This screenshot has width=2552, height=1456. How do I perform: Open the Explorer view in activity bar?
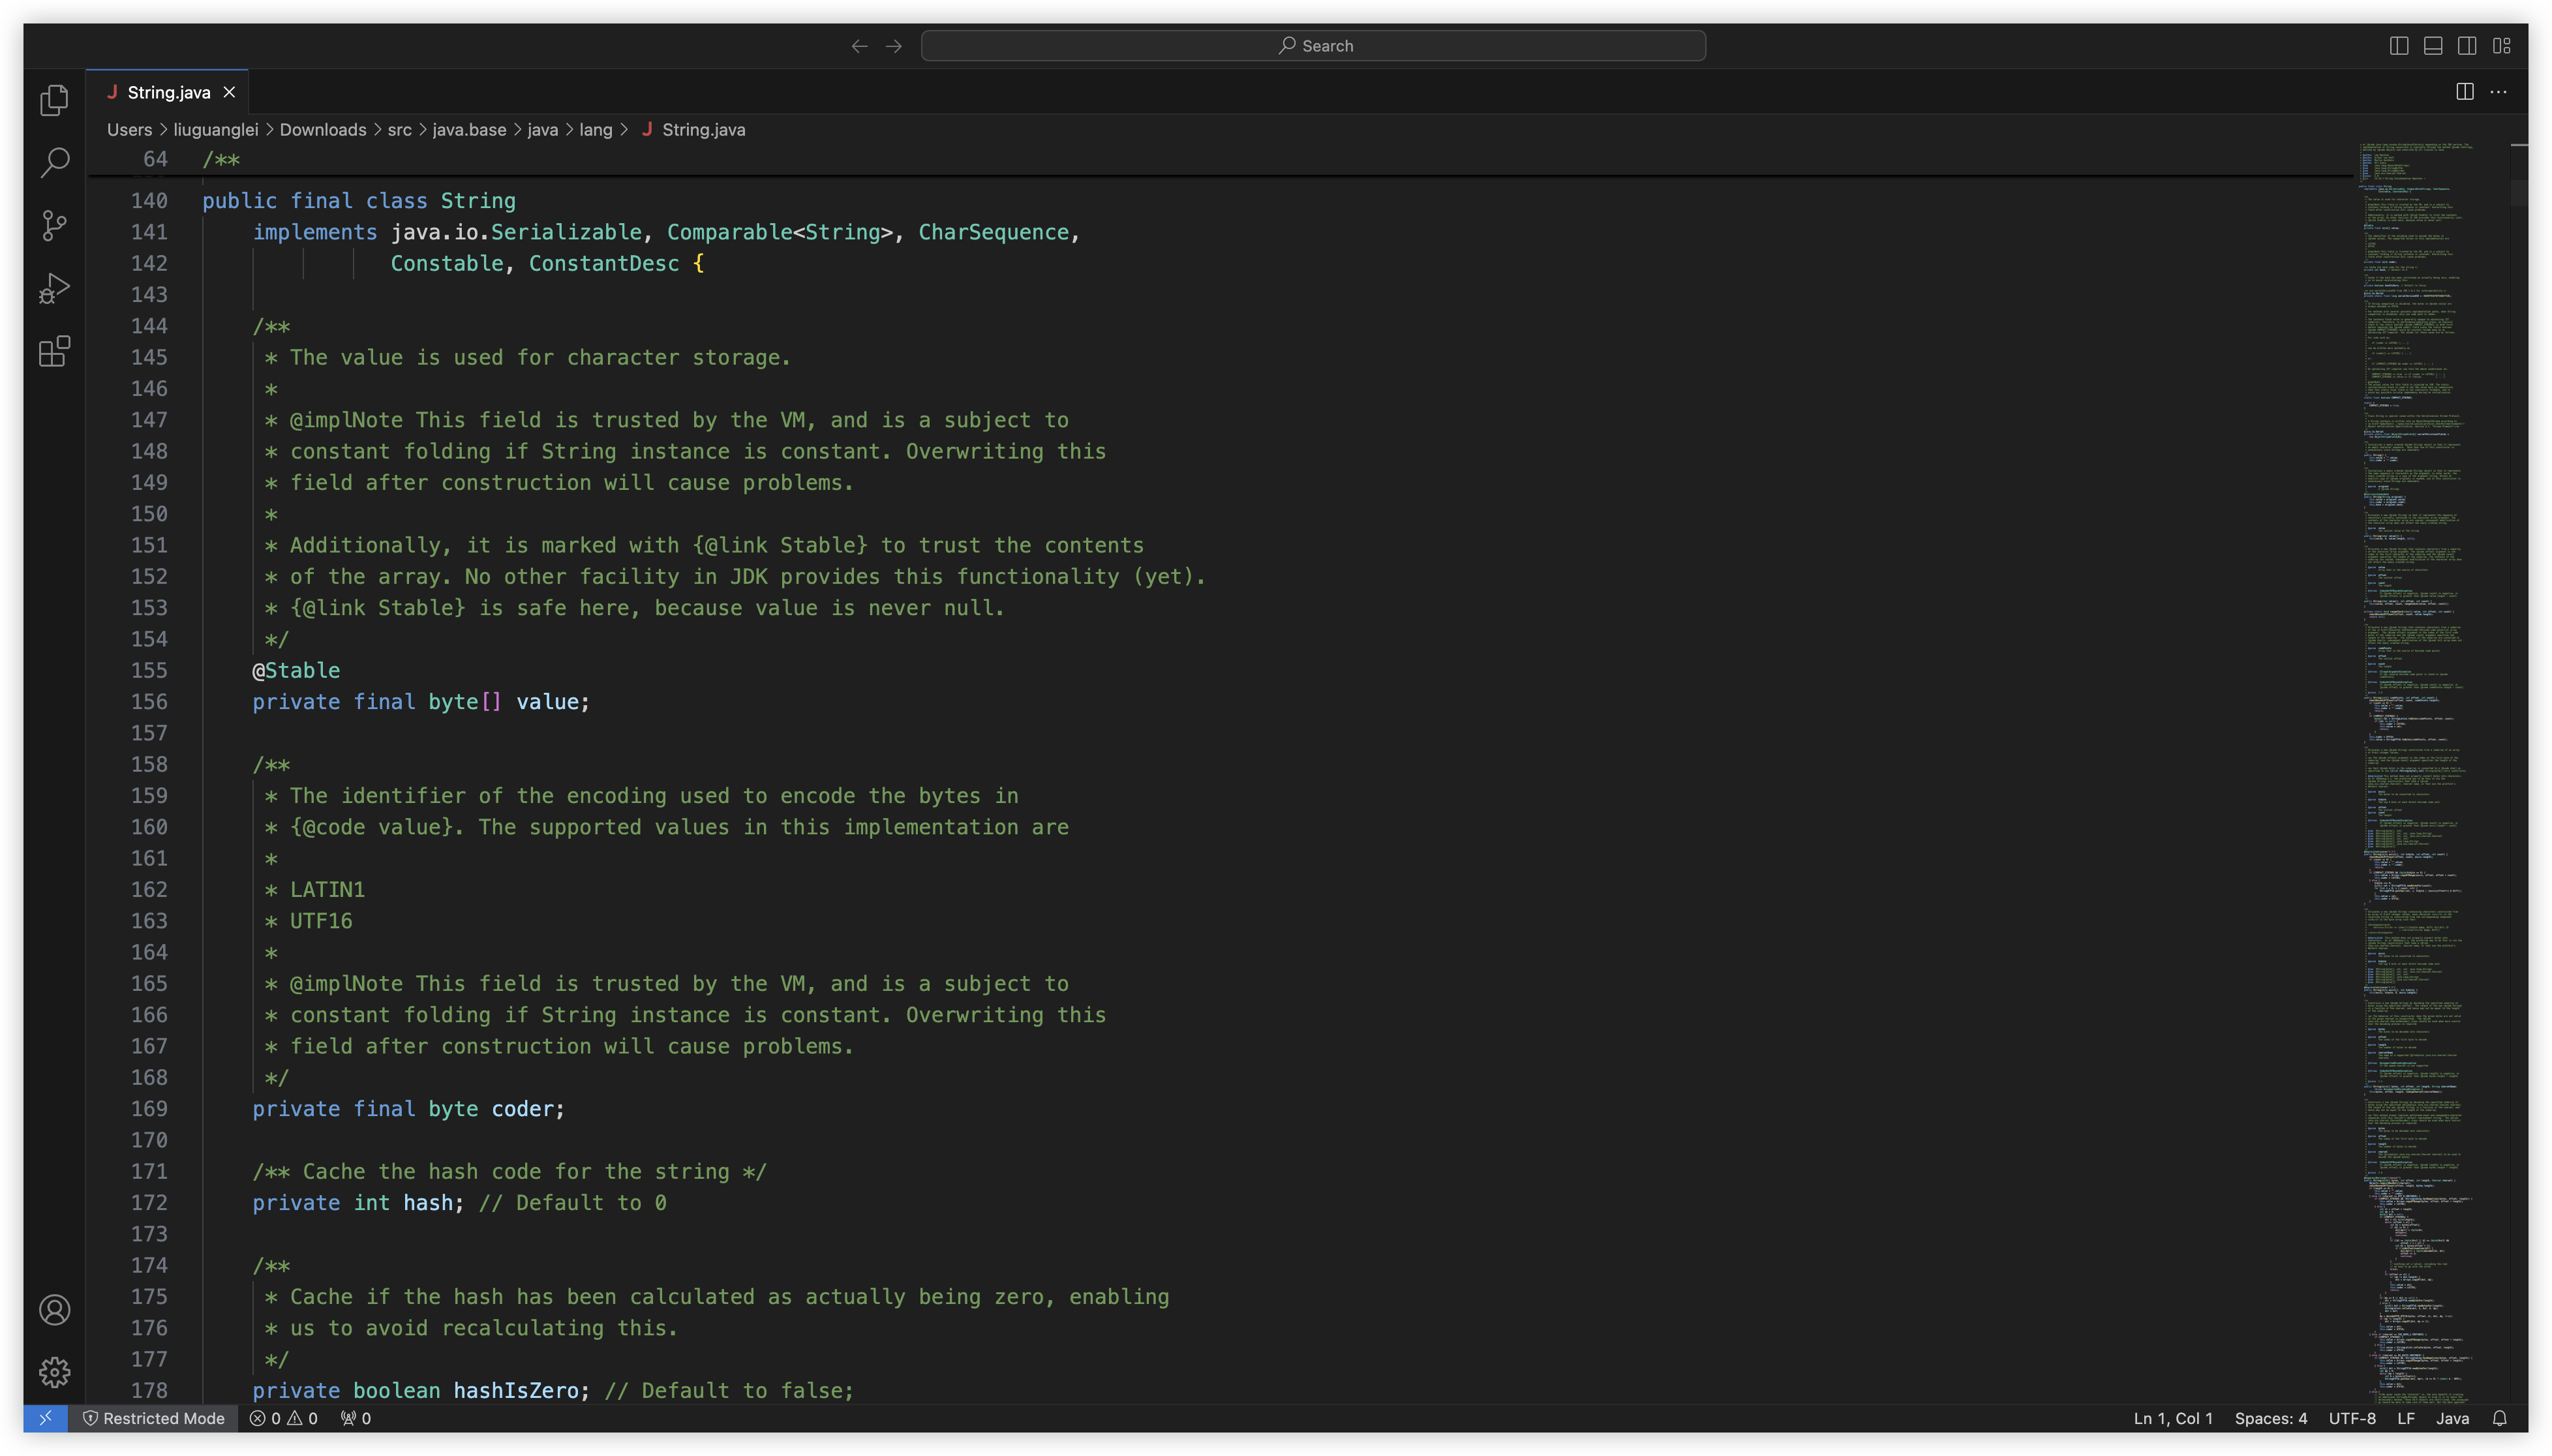click(x=55, y=100)
